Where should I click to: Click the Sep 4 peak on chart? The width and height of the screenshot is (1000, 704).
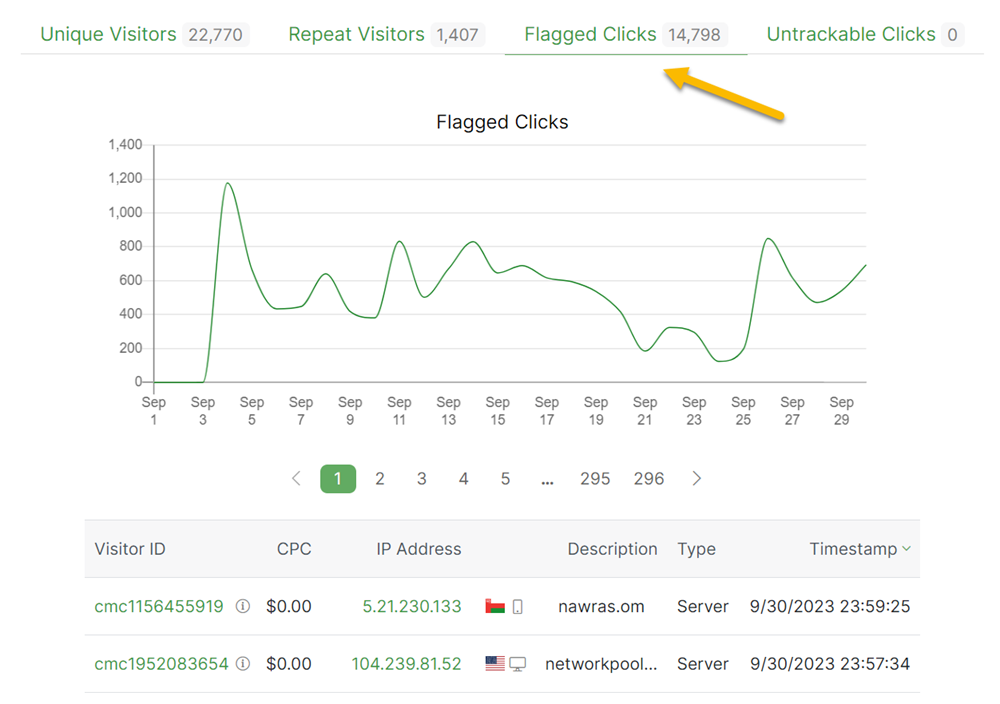pos(228,184)
